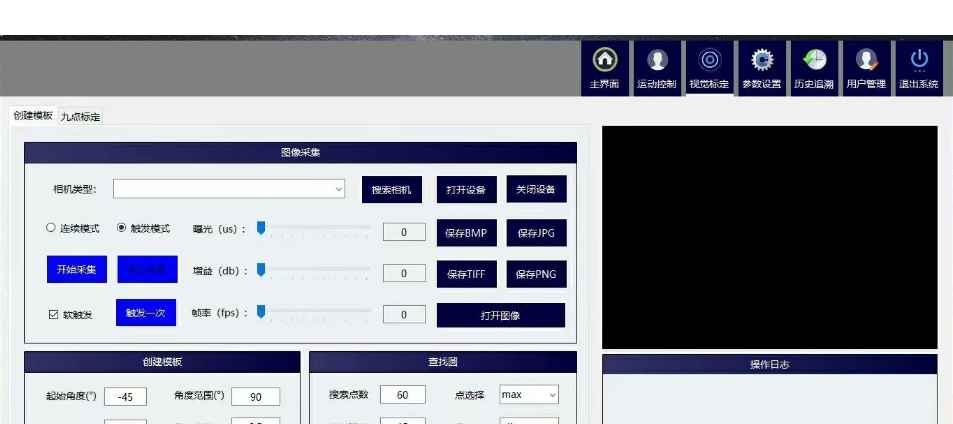Screen dimensions: 953x424
Task: Click the 关闭设备 button
Action: point(536,189)
